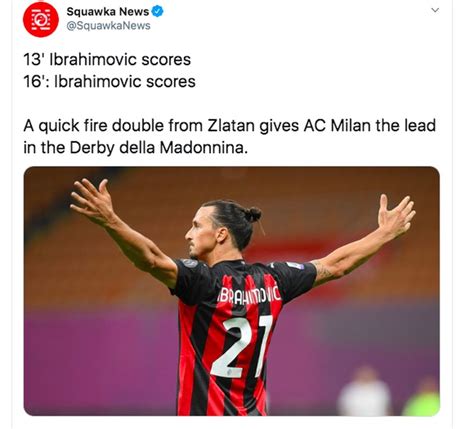Open the Ibrahimovic celebration photo
Screen dimensions: 474x429
coord(232,291)
